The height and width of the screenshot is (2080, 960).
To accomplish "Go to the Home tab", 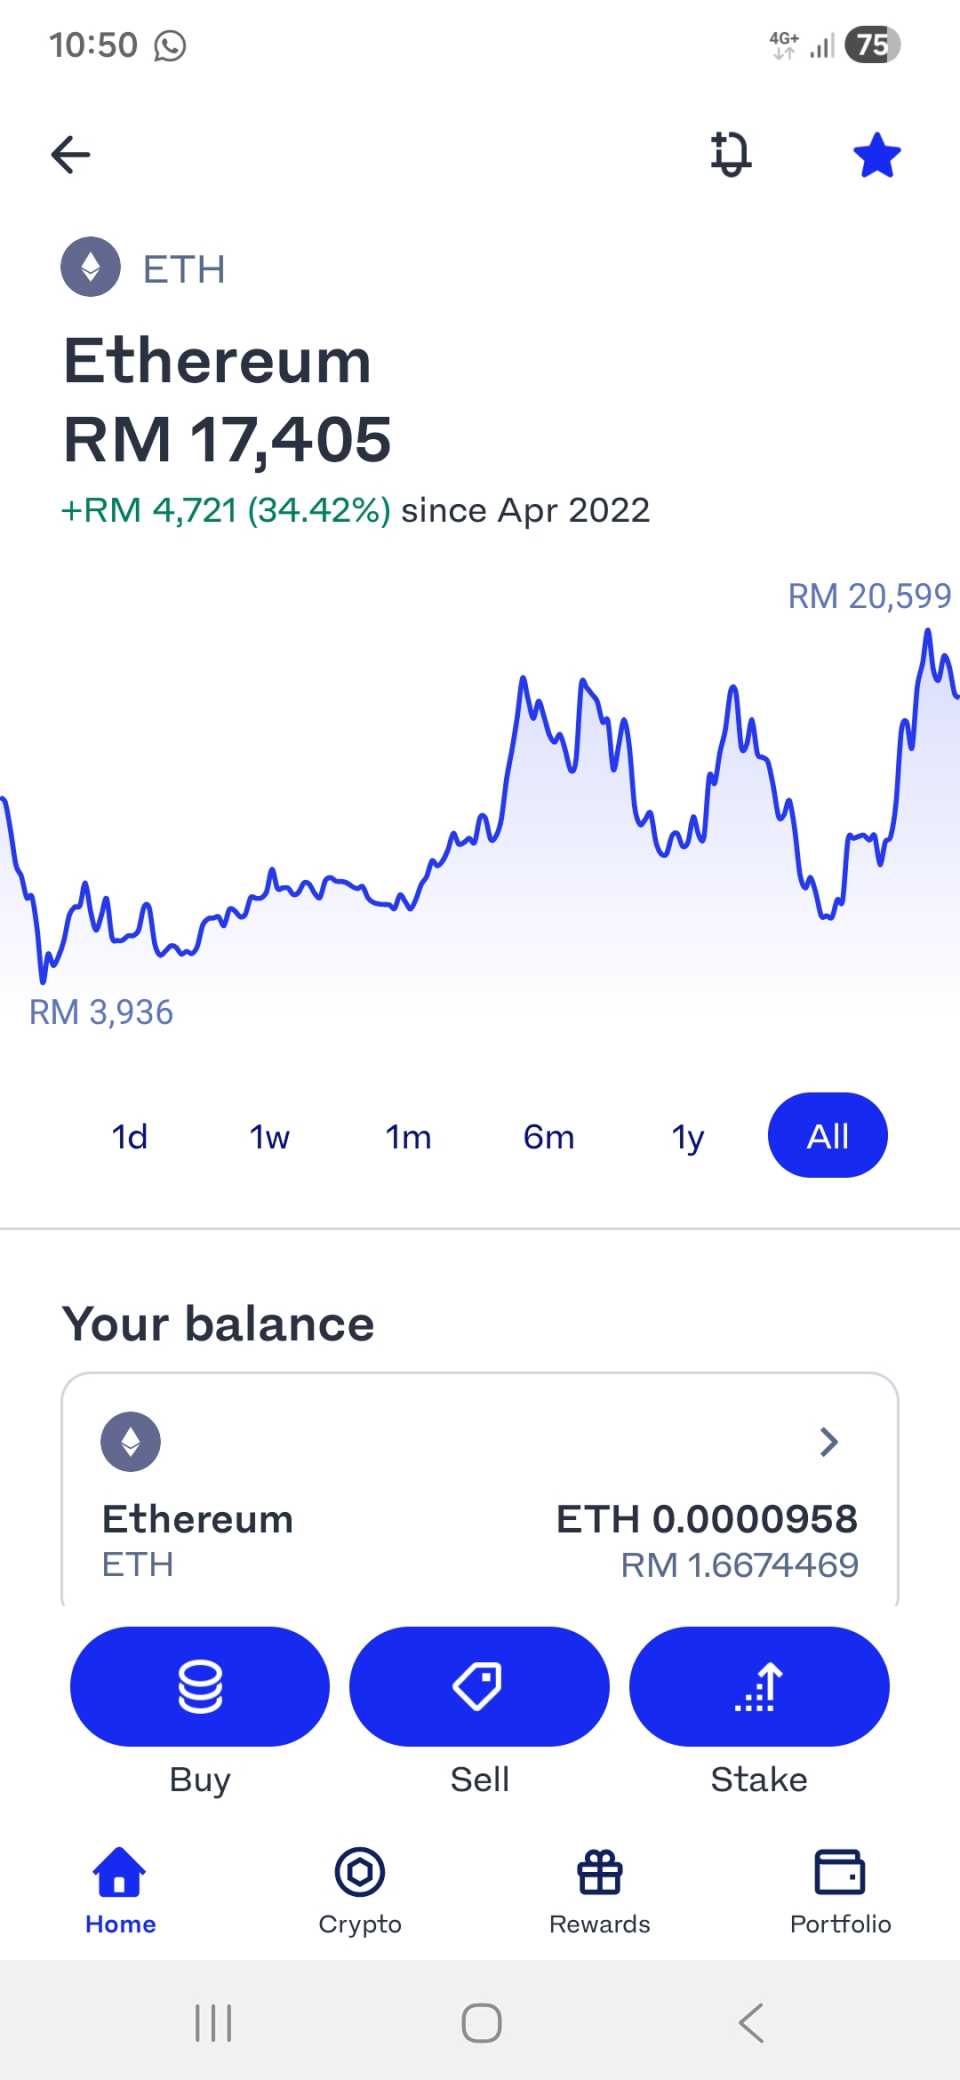I will [120, 1890].
